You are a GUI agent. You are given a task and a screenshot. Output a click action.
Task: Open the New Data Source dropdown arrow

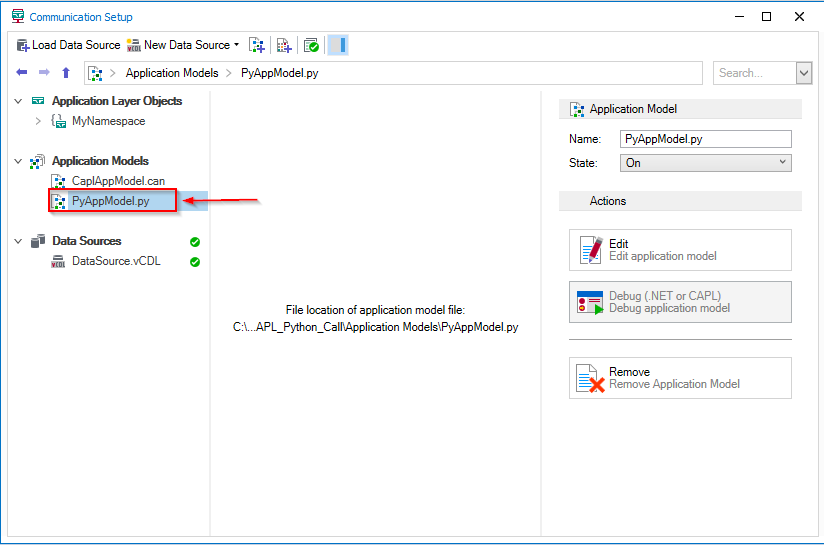(x=237, y=45)
